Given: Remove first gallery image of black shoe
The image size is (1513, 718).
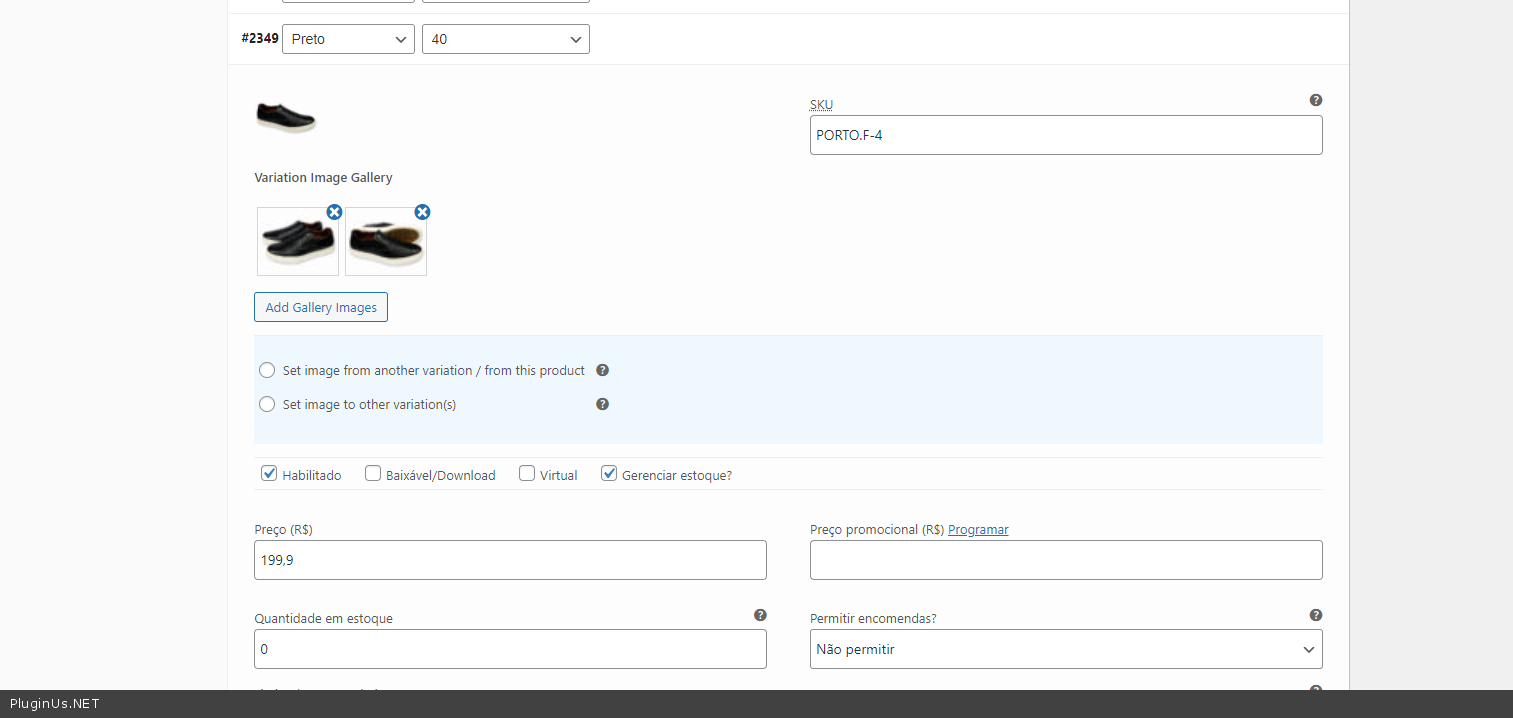Looking at the screenshot, I should pyautogui.click(x=334, y=212).
